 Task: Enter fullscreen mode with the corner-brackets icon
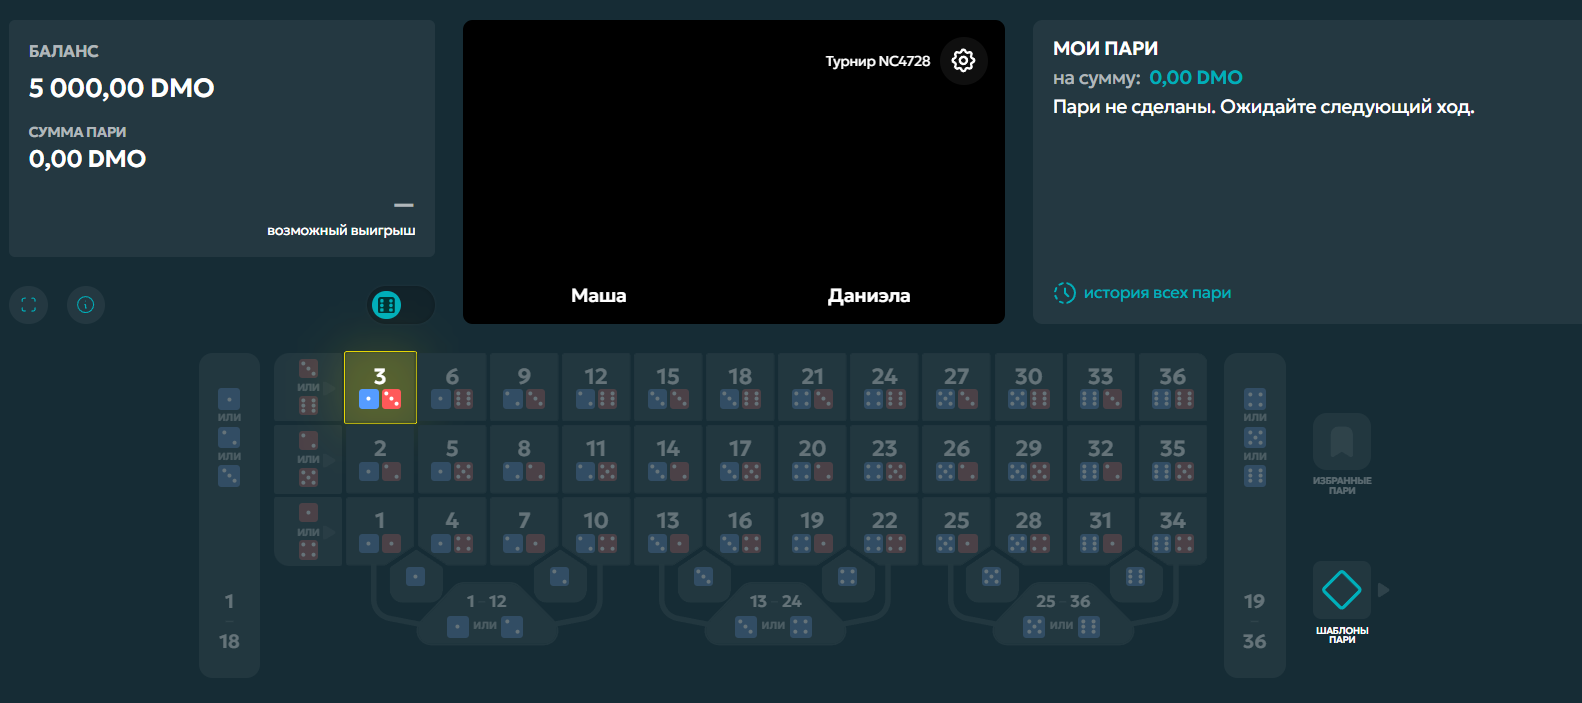(28, 305)
